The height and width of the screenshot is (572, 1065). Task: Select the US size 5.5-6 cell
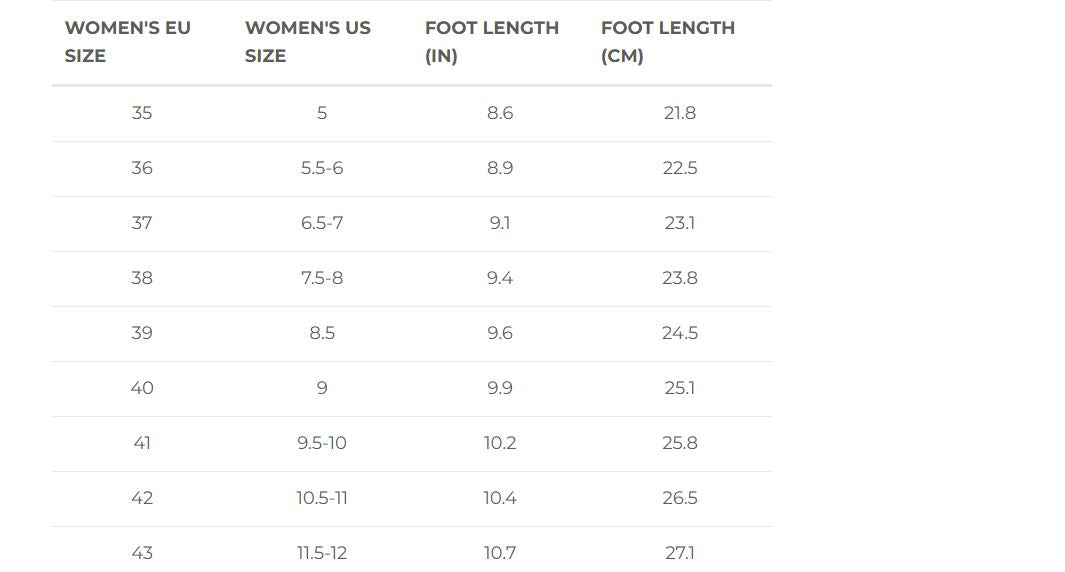(322, 168)
